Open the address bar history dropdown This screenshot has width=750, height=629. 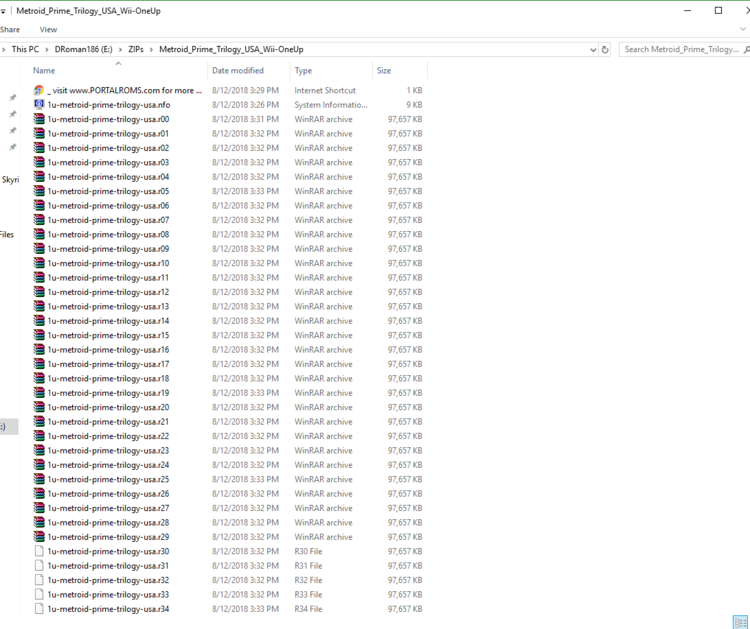[593, 49]
